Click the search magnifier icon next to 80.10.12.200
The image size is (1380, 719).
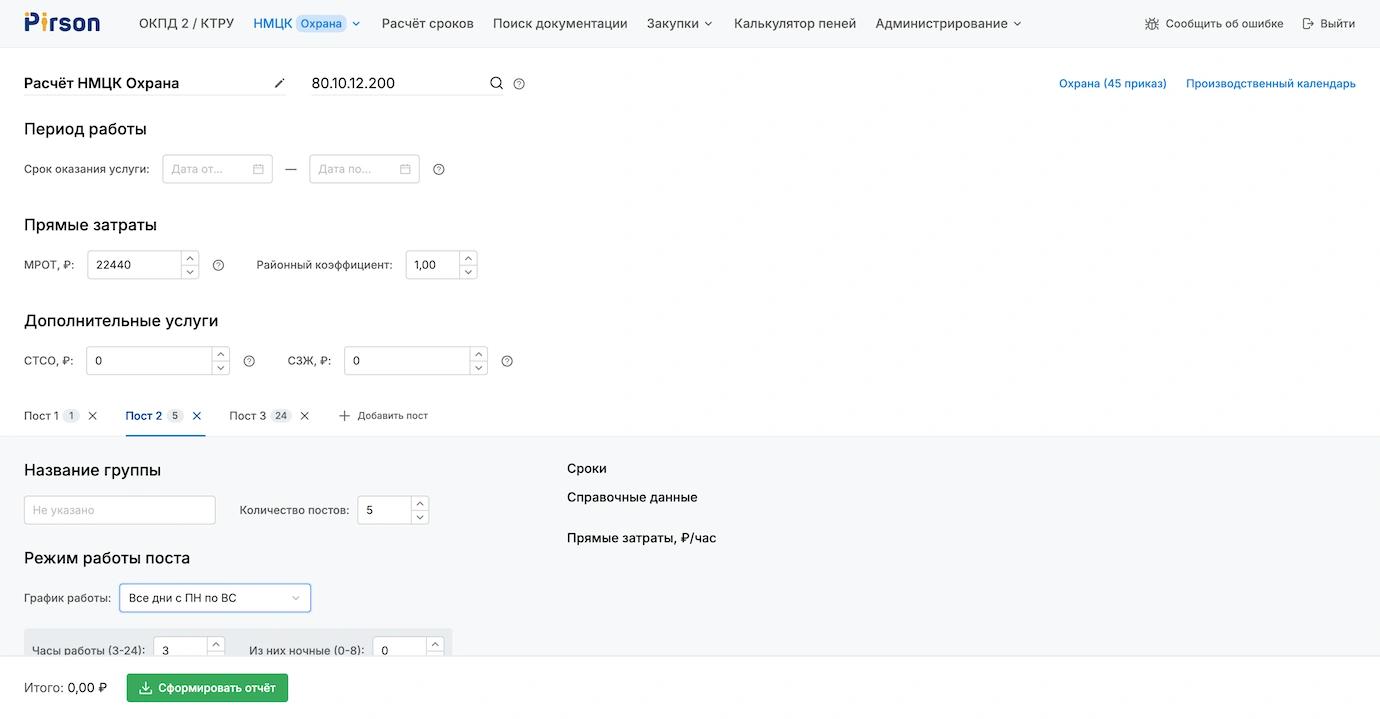coord(496,84)
